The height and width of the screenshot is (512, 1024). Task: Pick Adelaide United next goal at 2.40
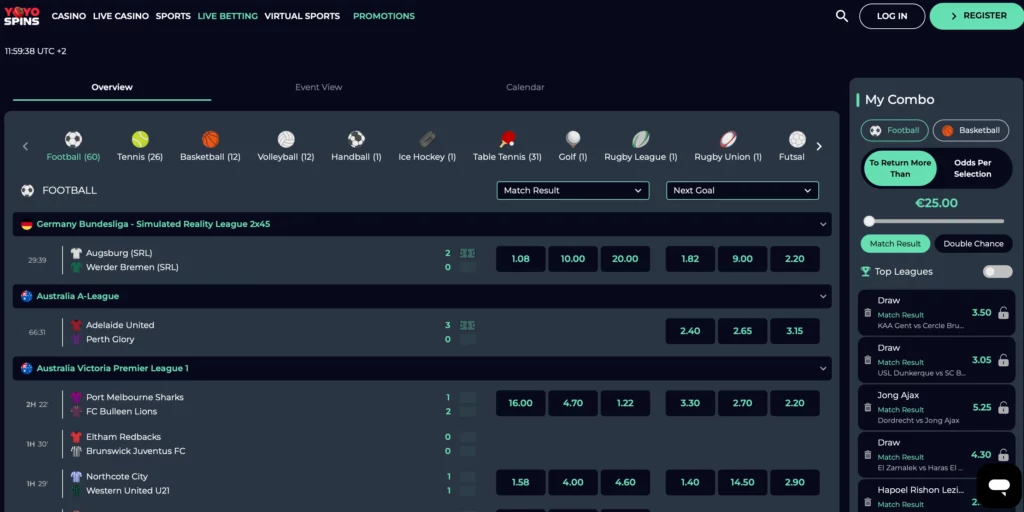pos(690,331)
